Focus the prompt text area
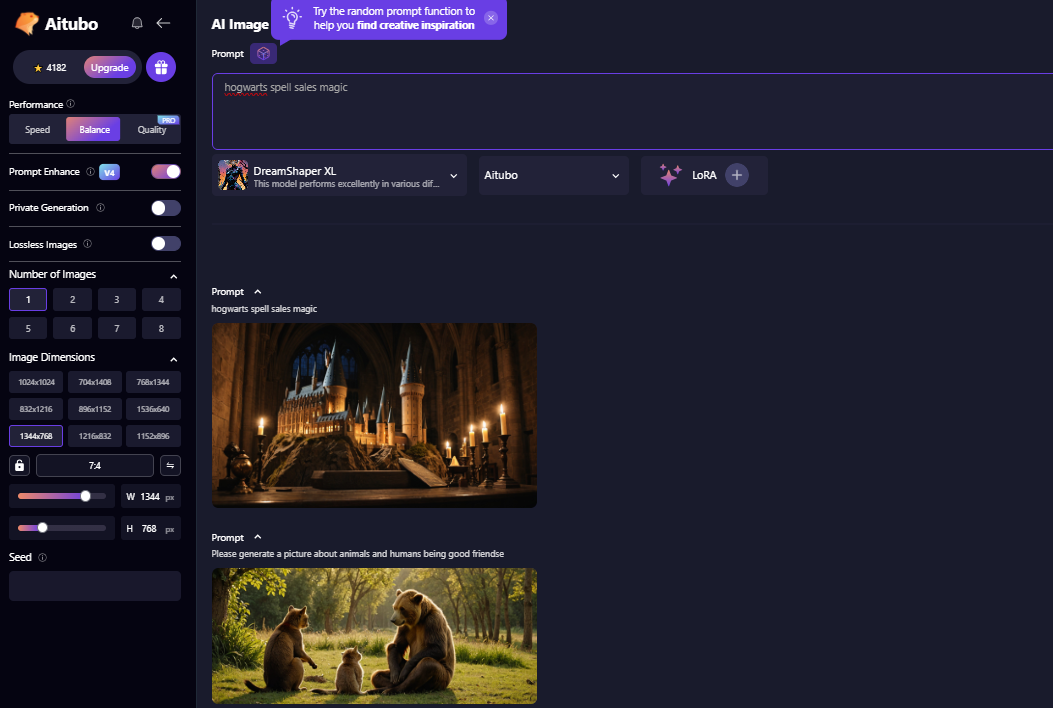This screenshot has height=708, width=1053. click(632, 112)
